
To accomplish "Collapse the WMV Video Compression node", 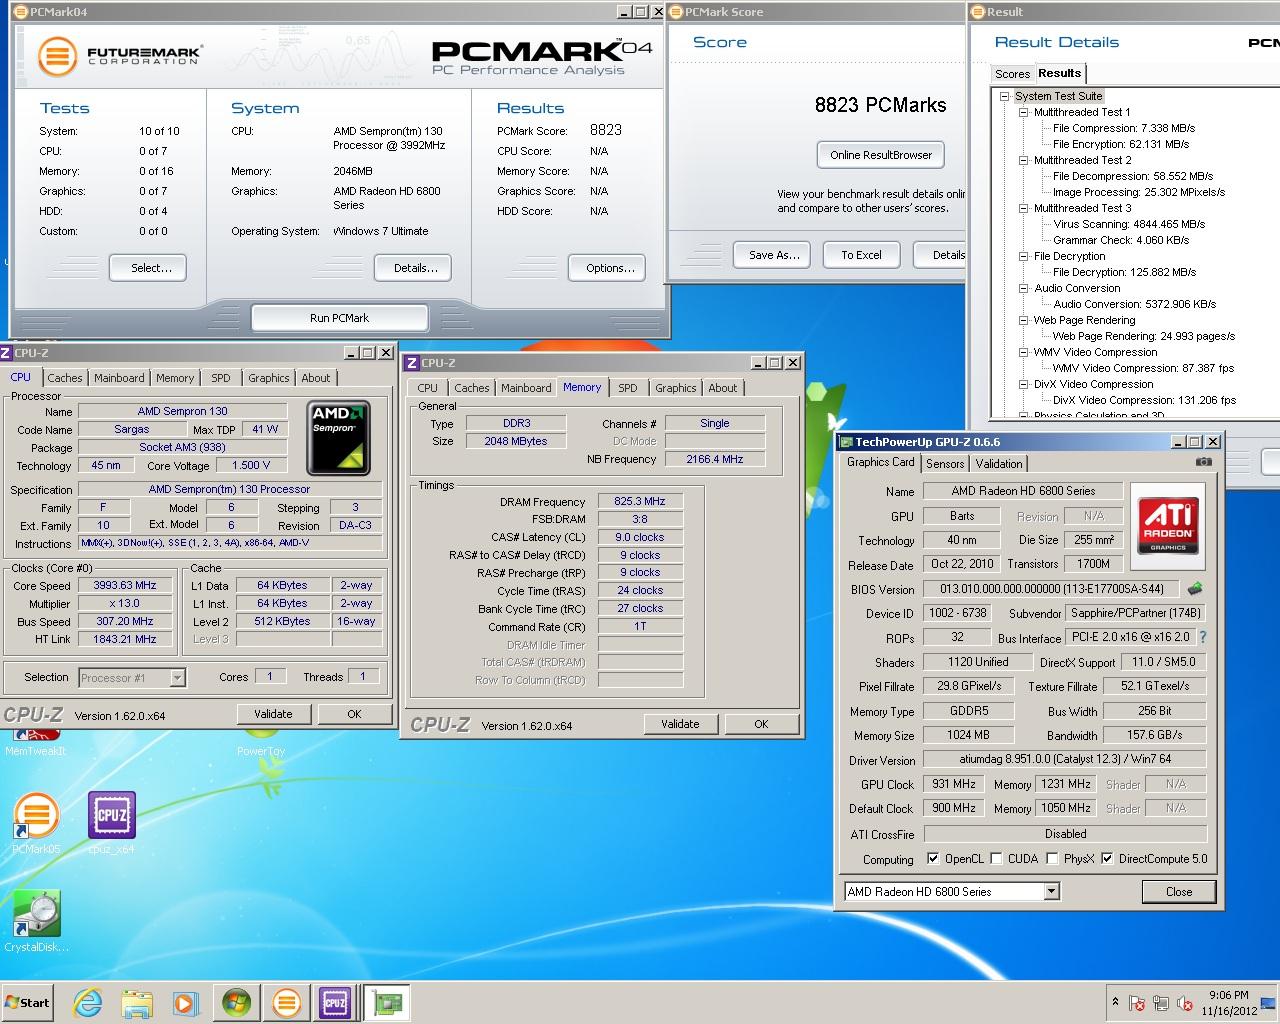I will tap(1024, 352).
